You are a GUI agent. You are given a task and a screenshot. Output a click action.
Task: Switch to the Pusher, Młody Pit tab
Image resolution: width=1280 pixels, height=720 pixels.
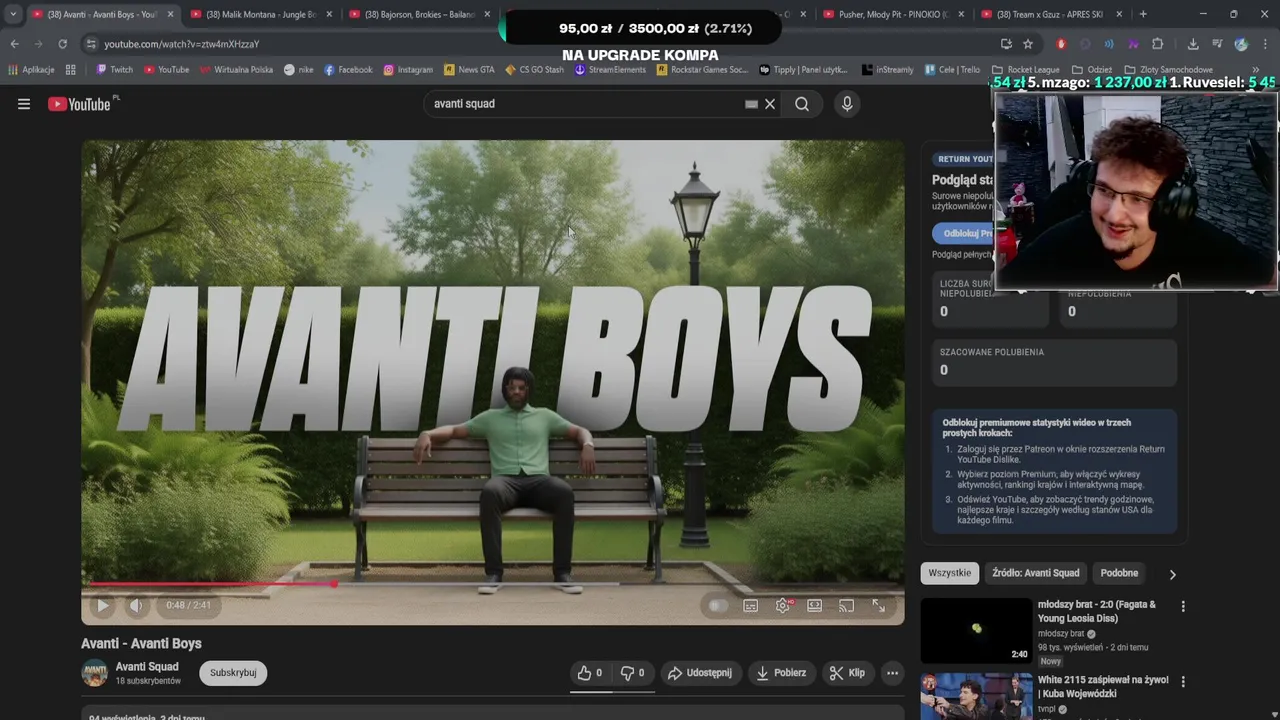click(893, 14)
